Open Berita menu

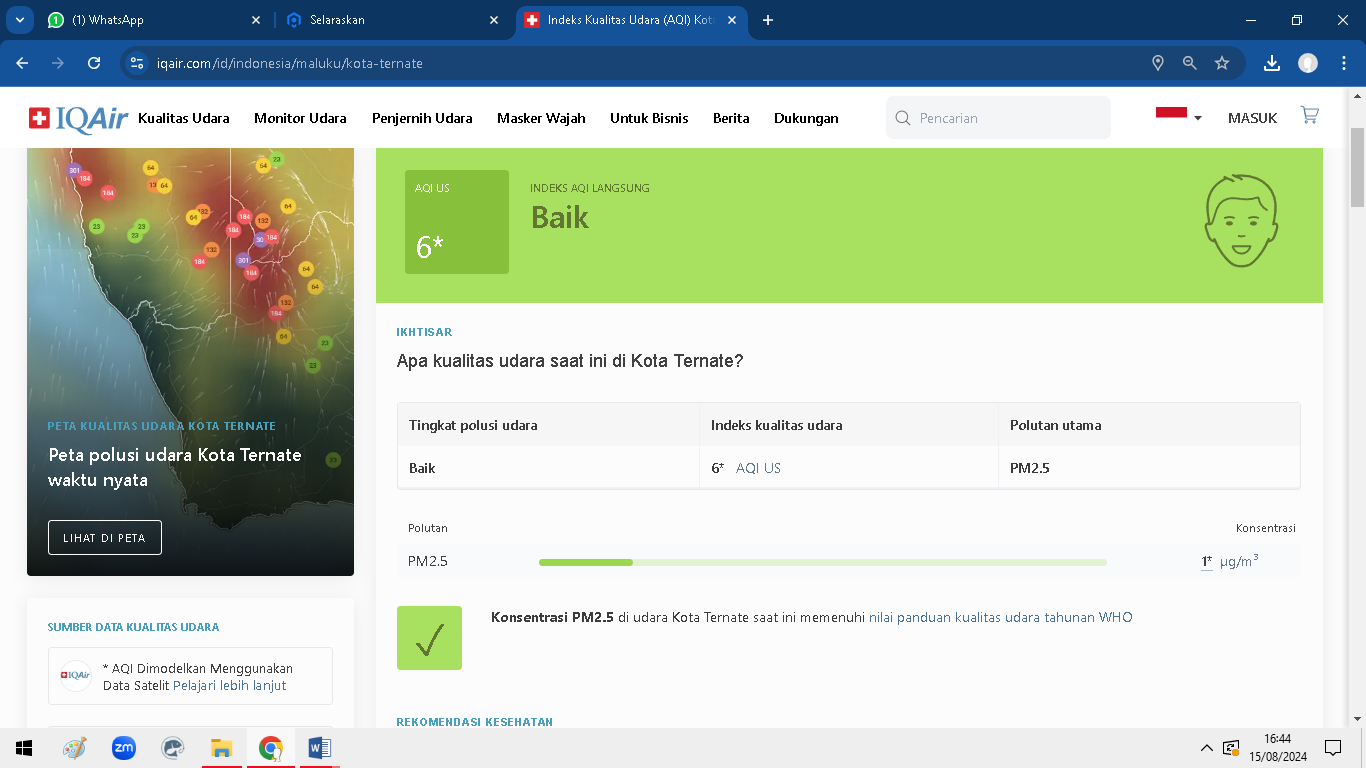point(731,118)
